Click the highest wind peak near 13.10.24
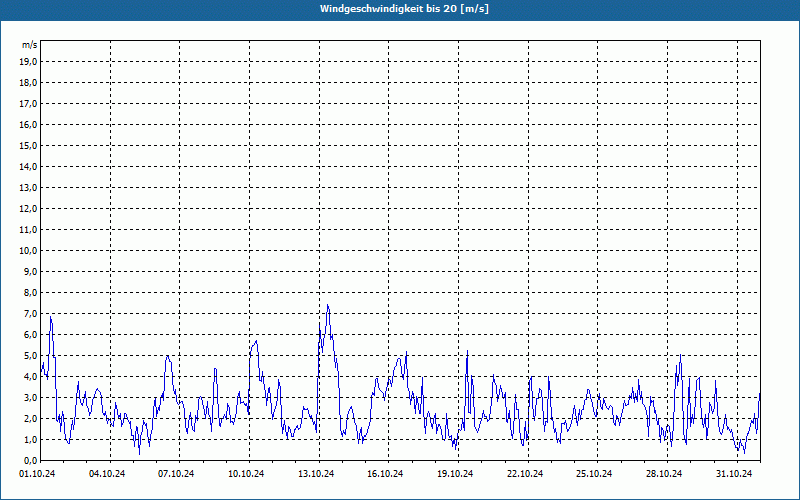The width and height of the screenshot is (800, 500). pos(328,305)
